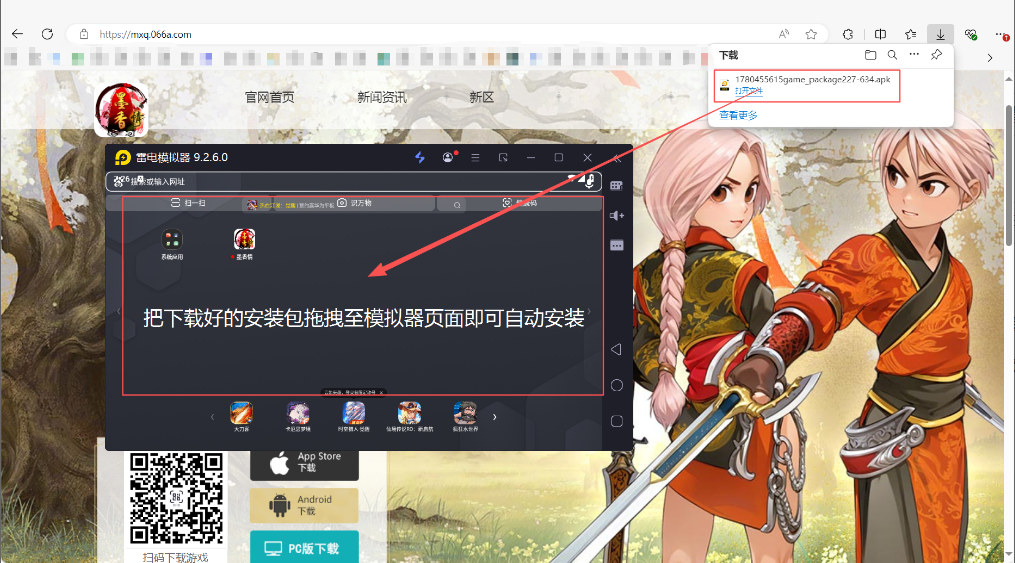Add this page to favorites (star)
This screenshot has height=563, width=1015.
(x=811, y=34)
